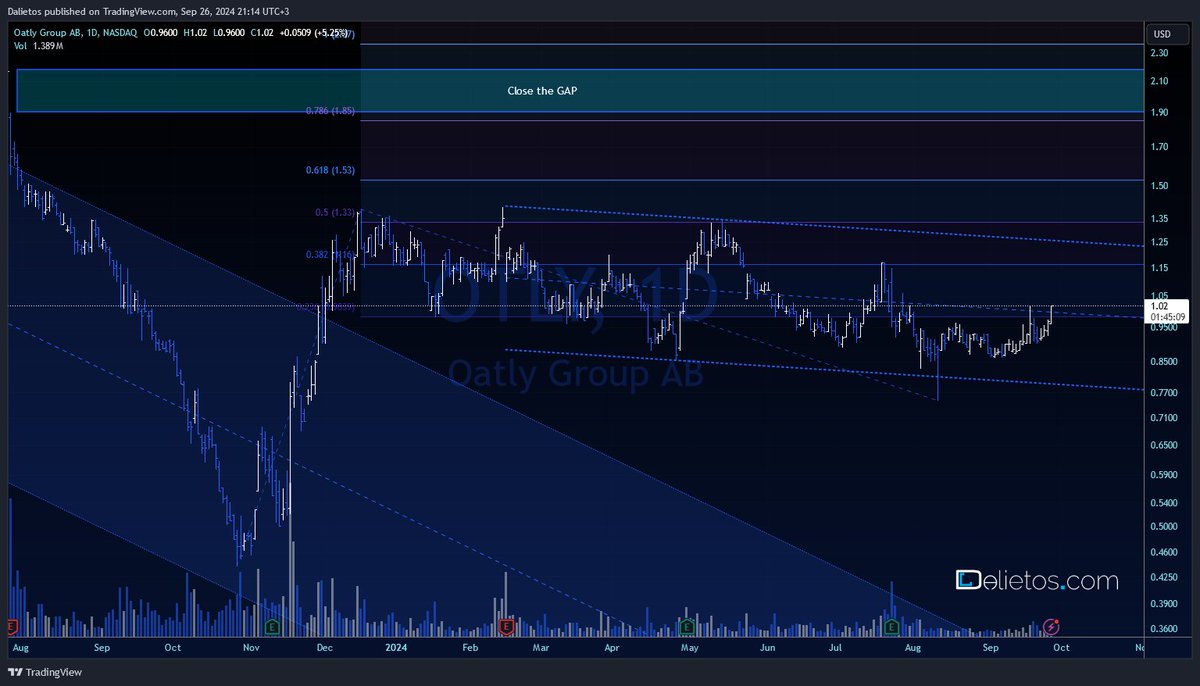Click the +0.0509 (+5.25%) change value
This screenshot has width=1200, height=686.
tap(313, 33)
